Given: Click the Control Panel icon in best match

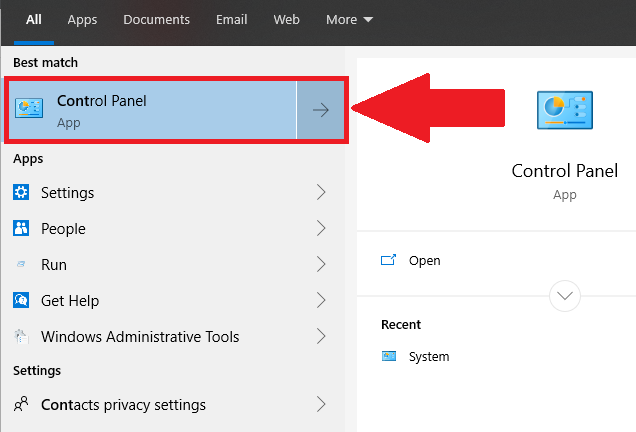Looking at the screenshot, I should tap(29, 108).
